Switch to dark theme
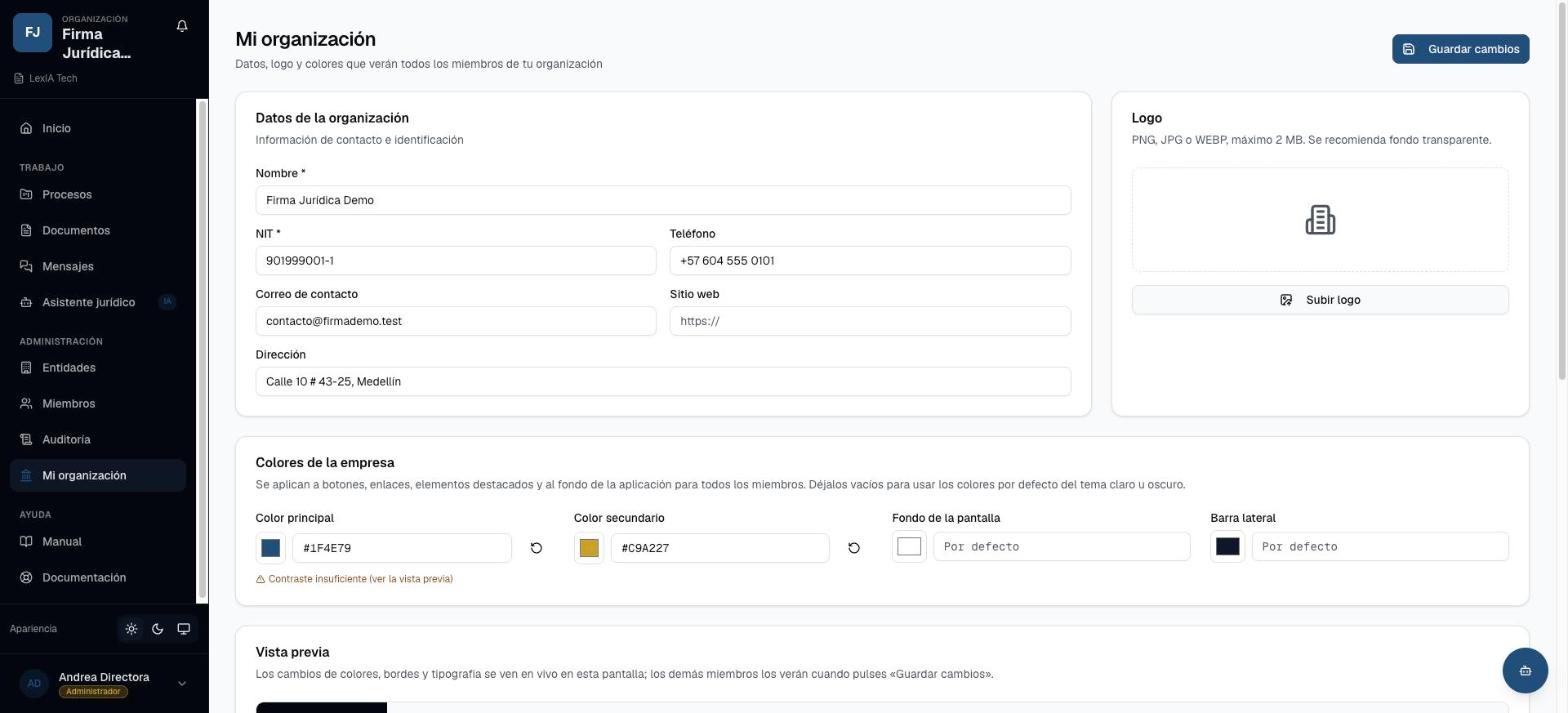Viewport: 1568px width, 713px height. pyautogui.click(x=157, y=629)
